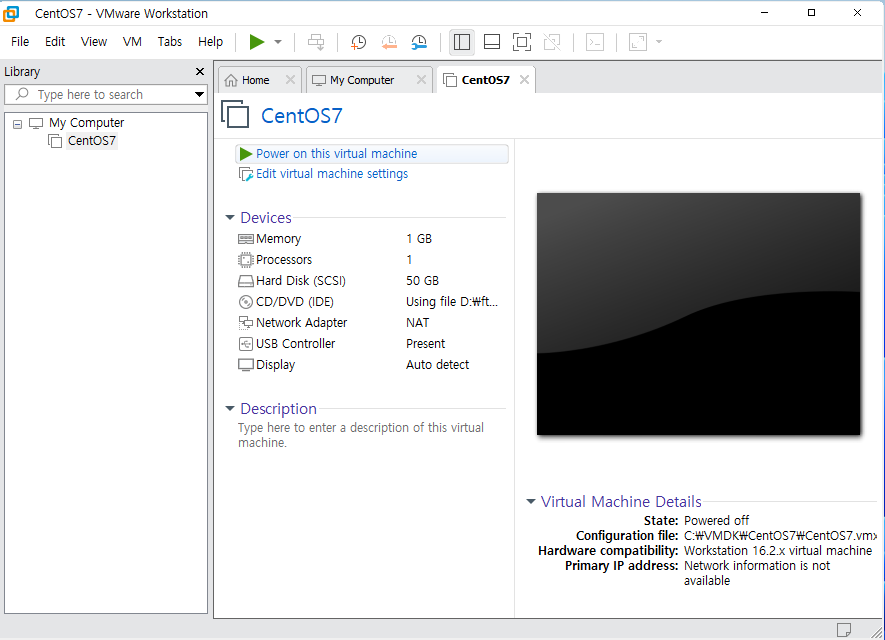Click the Memory device icon
885x640 pixels.
[x=246, y=239]
